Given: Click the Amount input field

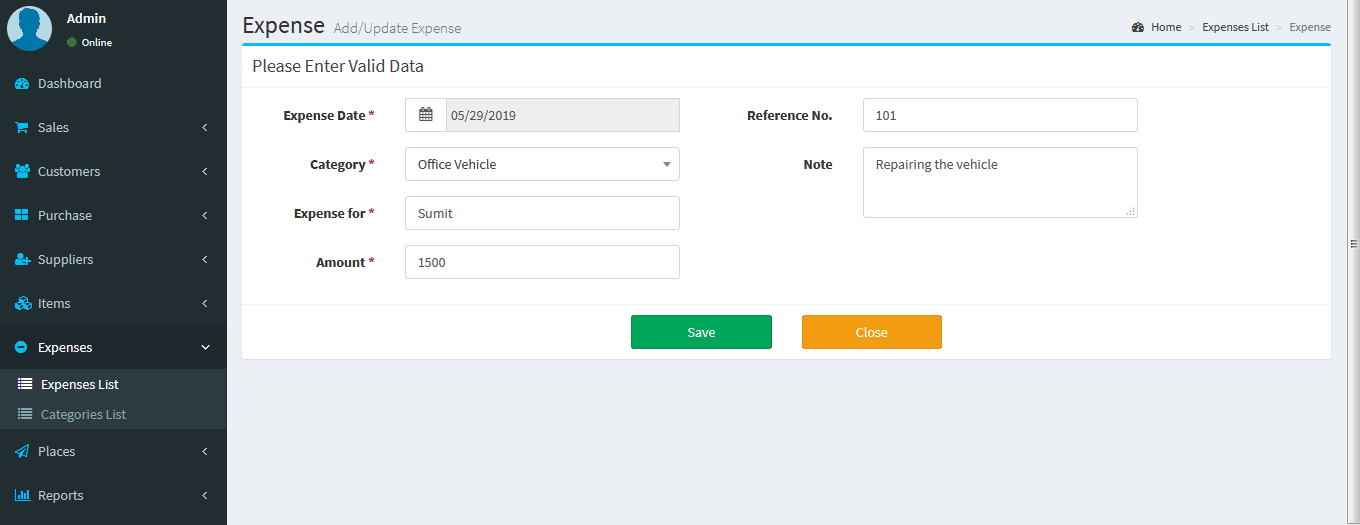Looking at the screenshot, I should [x=542, y=262].
